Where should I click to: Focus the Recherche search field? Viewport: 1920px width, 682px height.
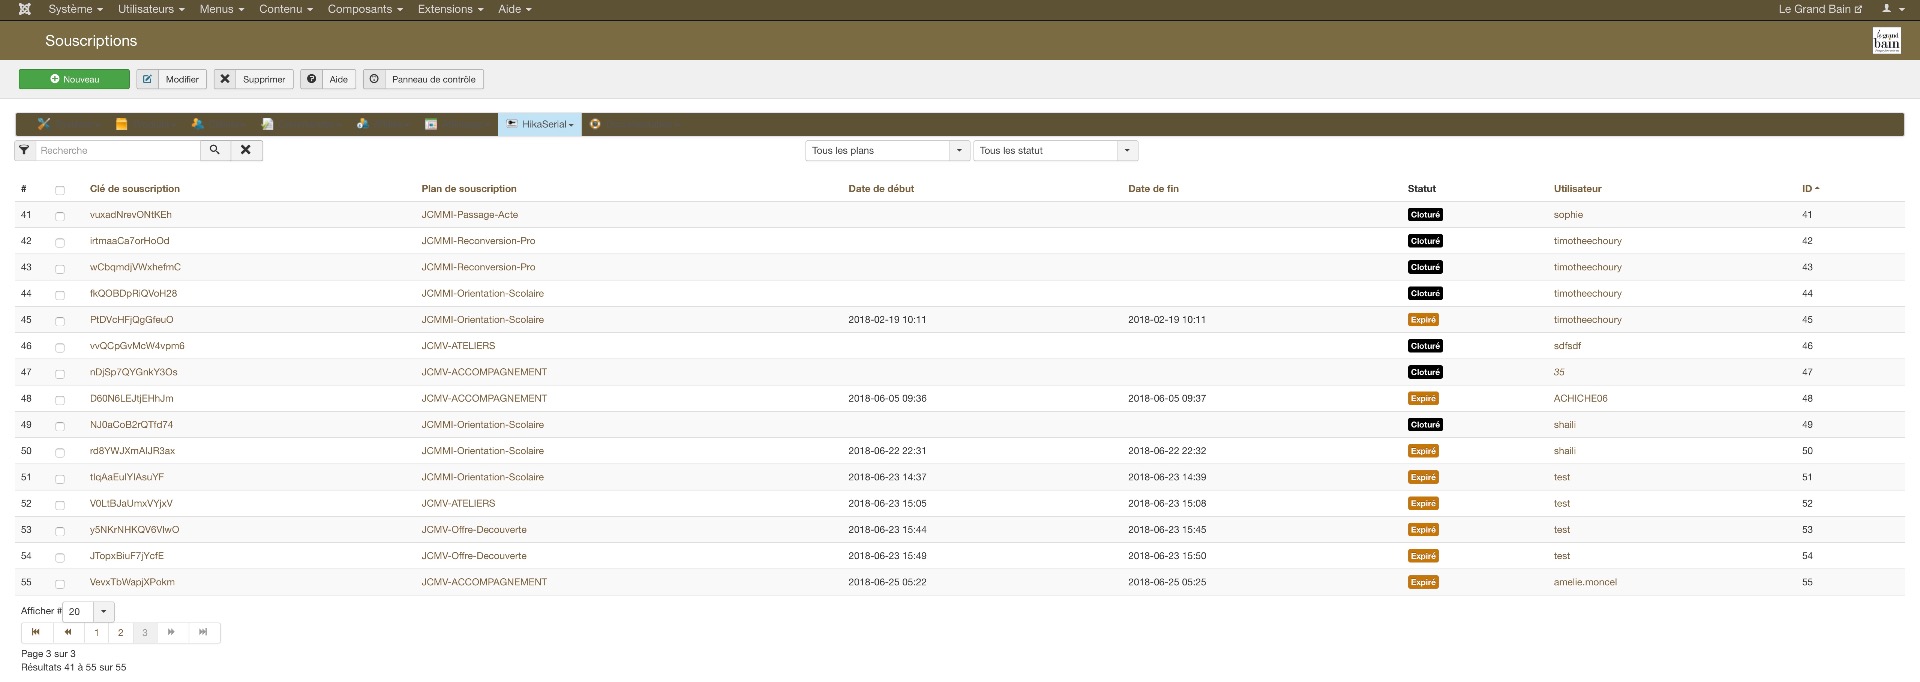118,150
